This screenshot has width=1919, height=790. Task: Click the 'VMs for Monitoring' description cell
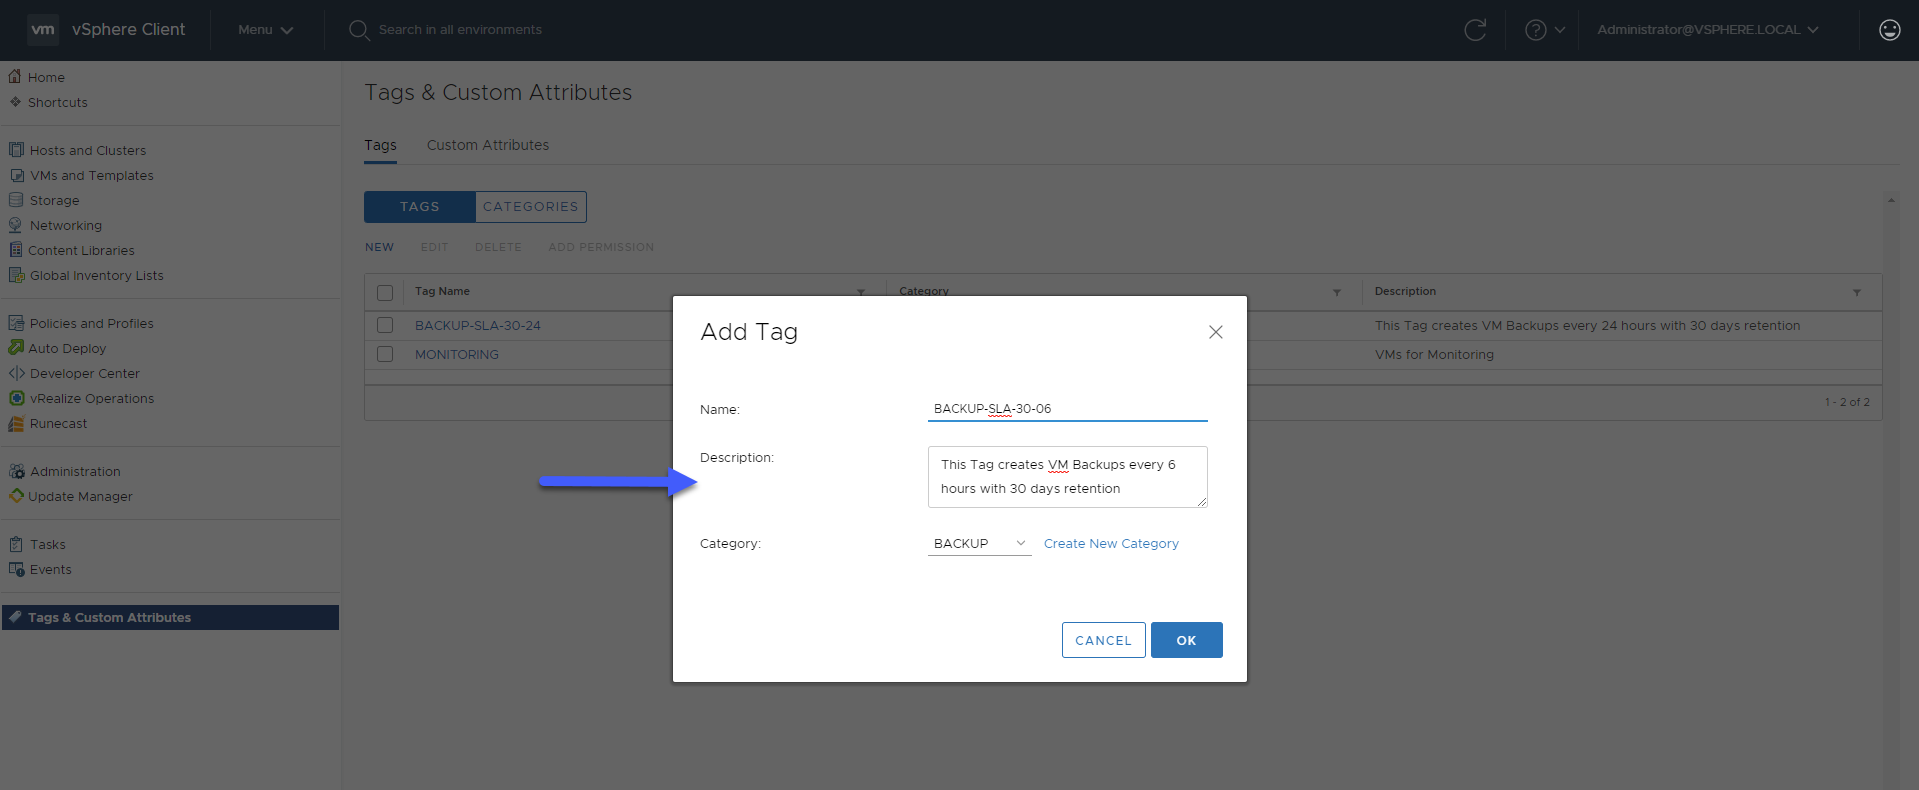tap(1434, 354)
